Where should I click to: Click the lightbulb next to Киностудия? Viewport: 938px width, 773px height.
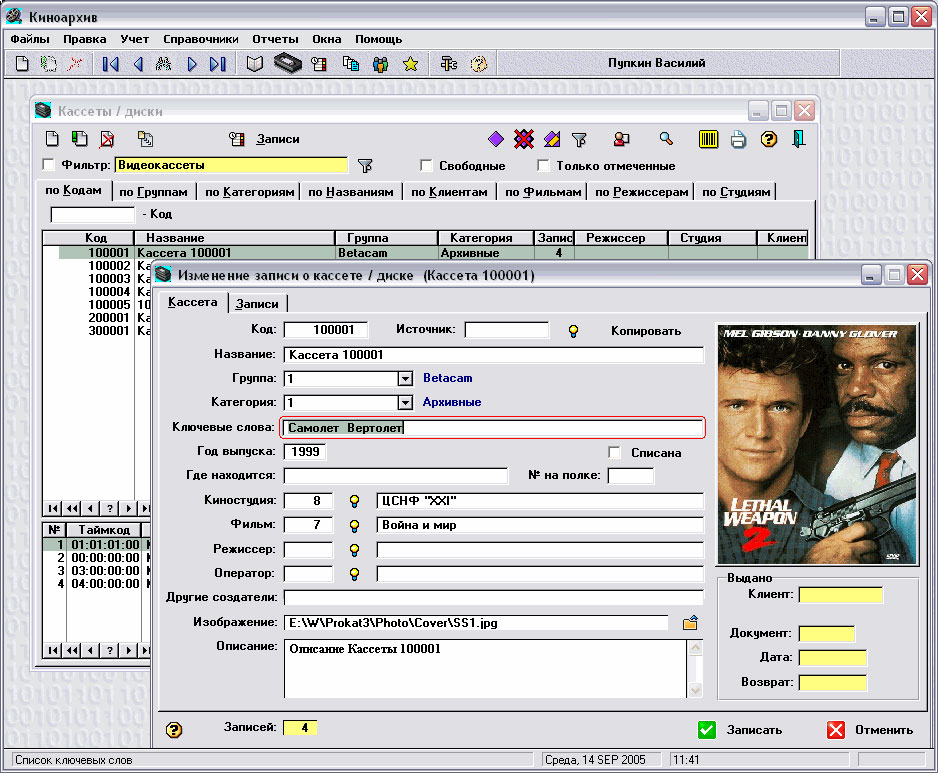click(353, 501)
